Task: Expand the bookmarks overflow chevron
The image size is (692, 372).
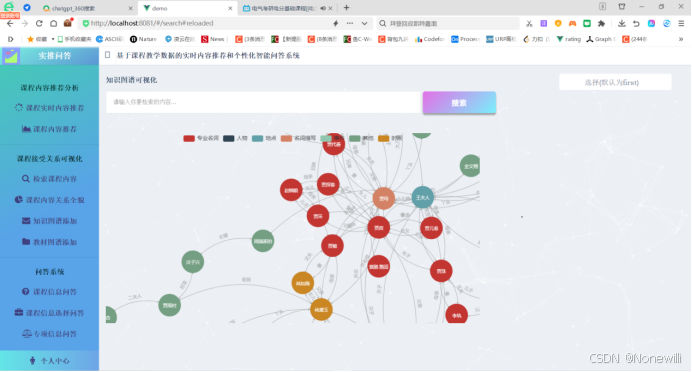Action: 681,39
